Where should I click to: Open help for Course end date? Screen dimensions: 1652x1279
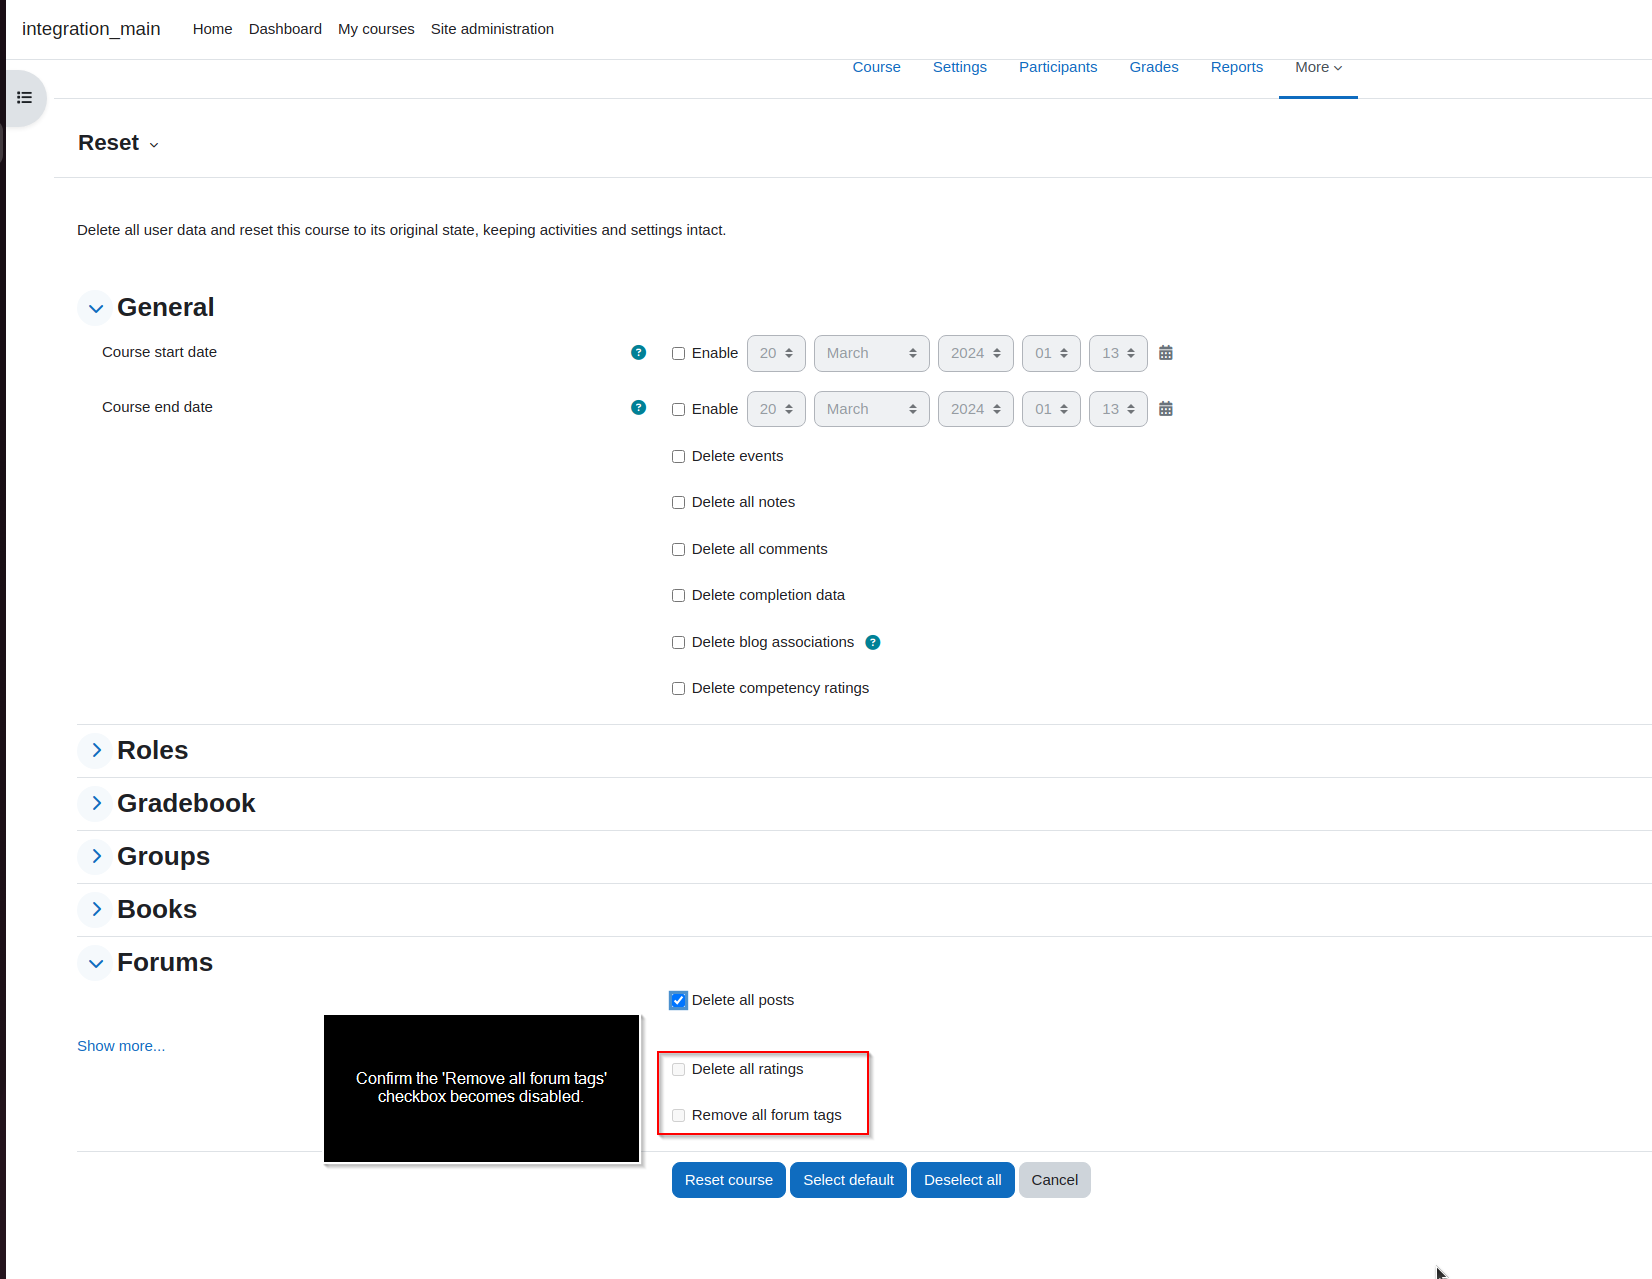coord(639,407)
